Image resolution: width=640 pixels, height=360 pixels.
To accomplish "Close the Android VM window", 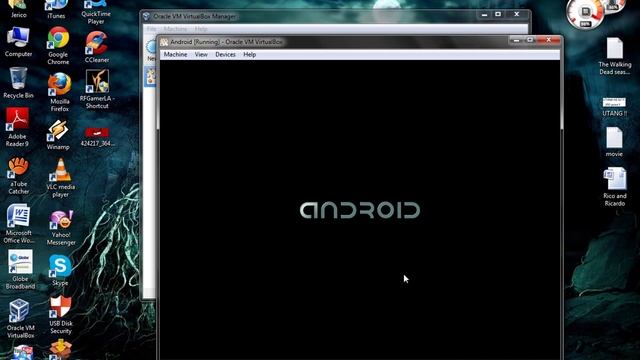I will point(549,40).
